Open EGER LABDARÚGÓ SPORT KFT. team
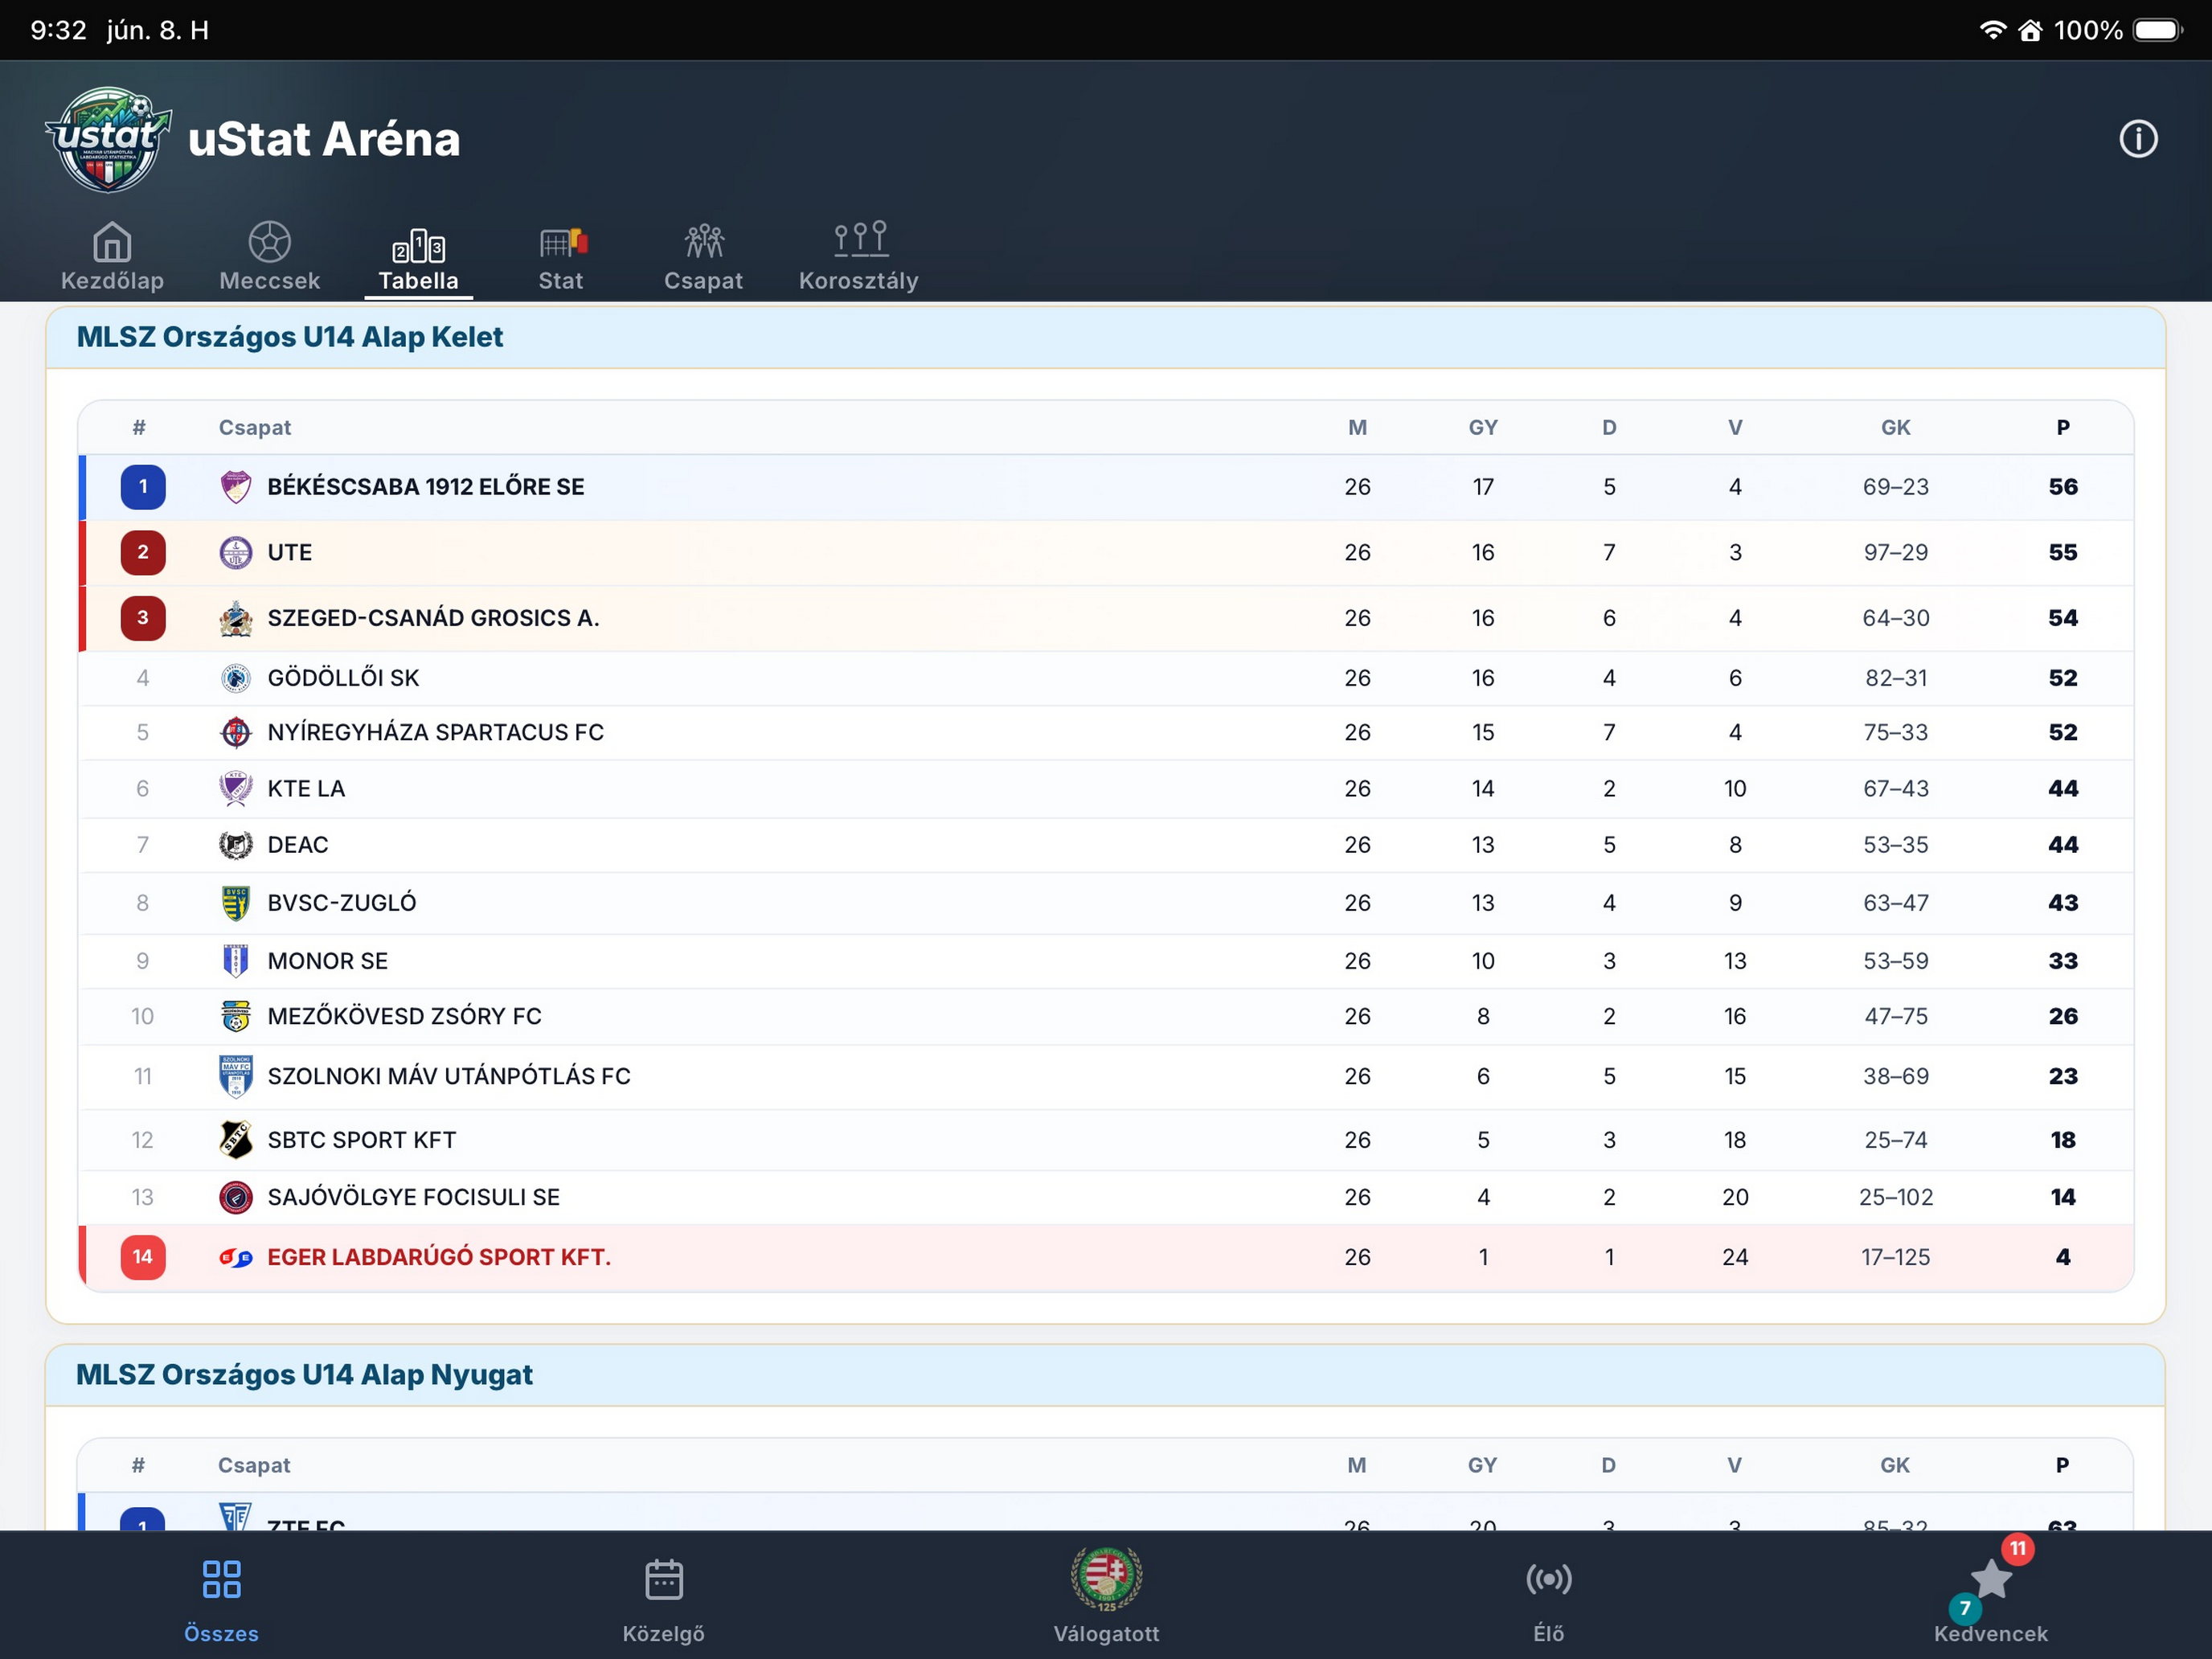This screenshot has height=1659, width=2212. (x=439, y=1257)
